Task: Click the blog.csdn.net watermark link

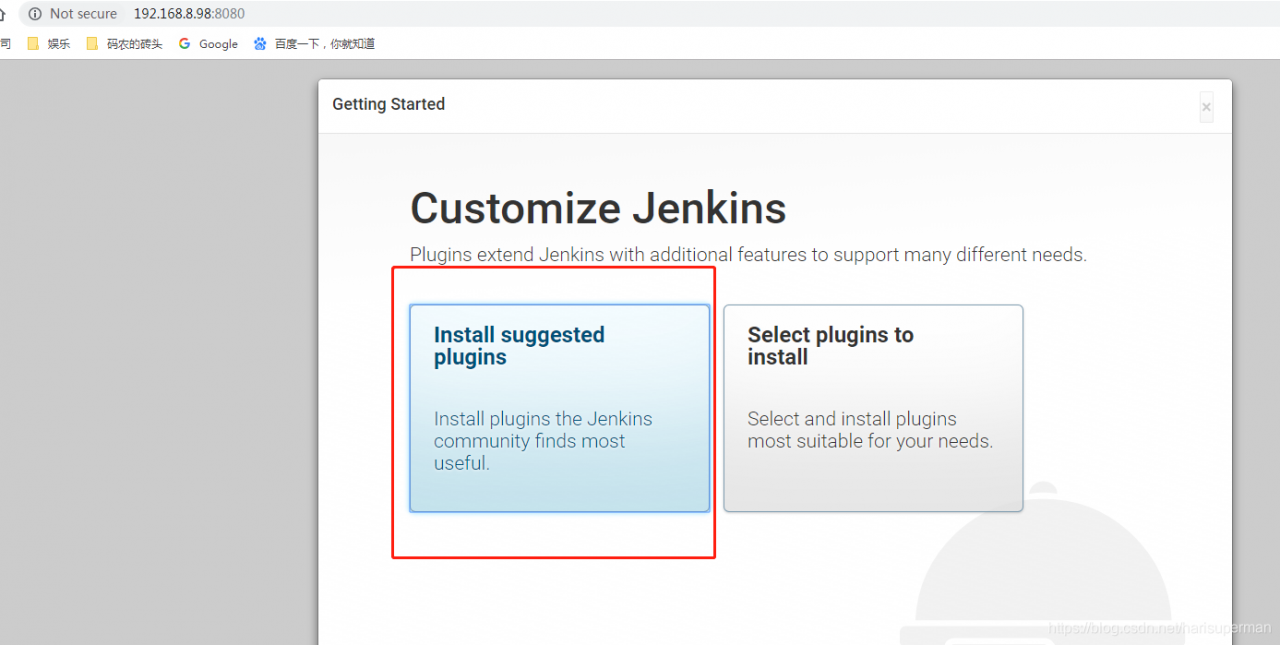Action: [x=1159, y=628]
